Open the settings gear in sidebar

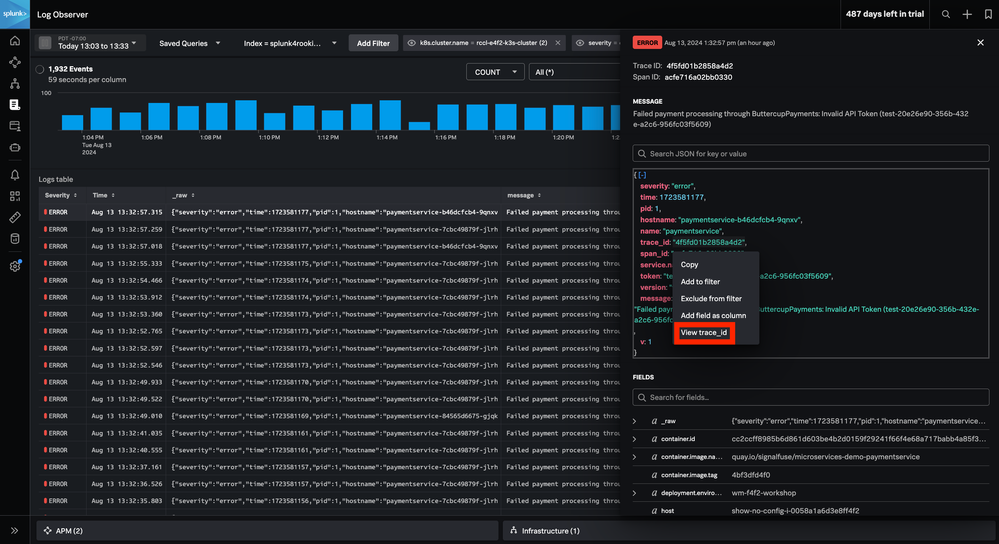15,266
